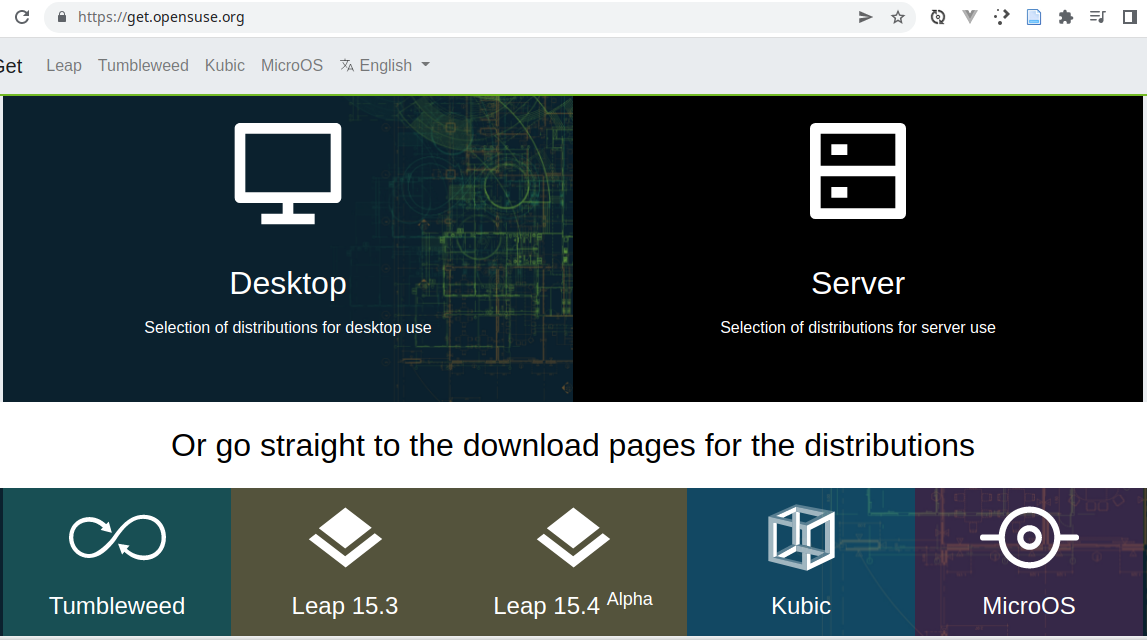Screen dimensions: 1147x640
Task: Click the Kubic cube icon
Action: coord(801,538)
